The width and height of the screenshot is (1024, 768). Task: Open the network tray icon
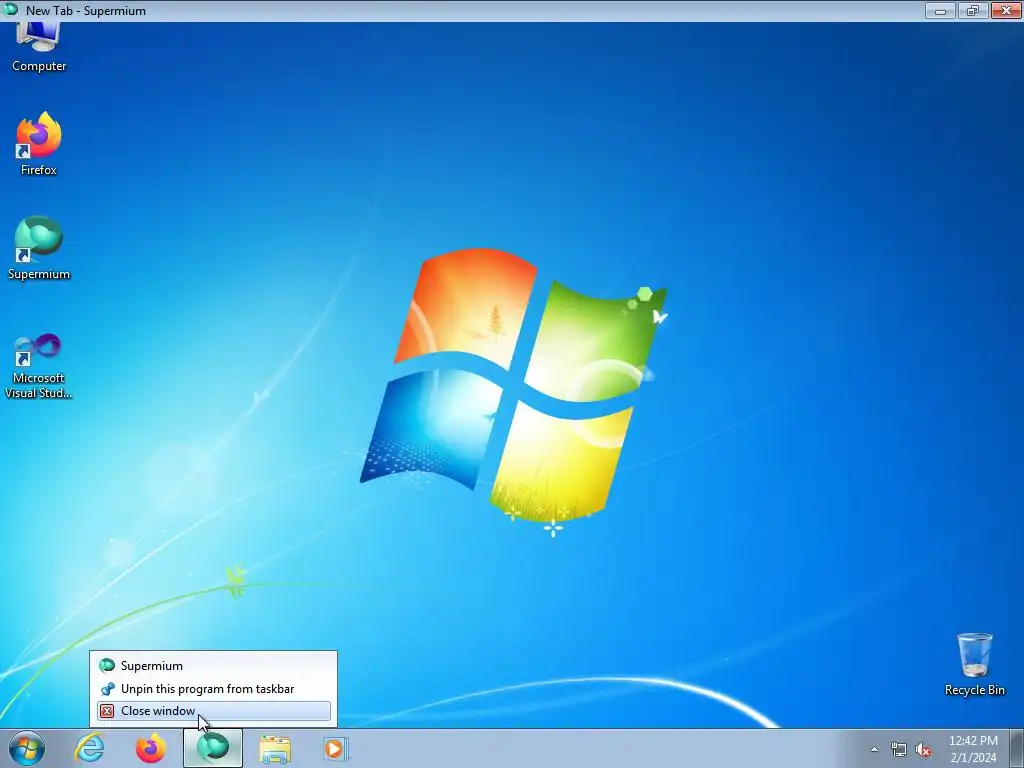tap(899, 749)
